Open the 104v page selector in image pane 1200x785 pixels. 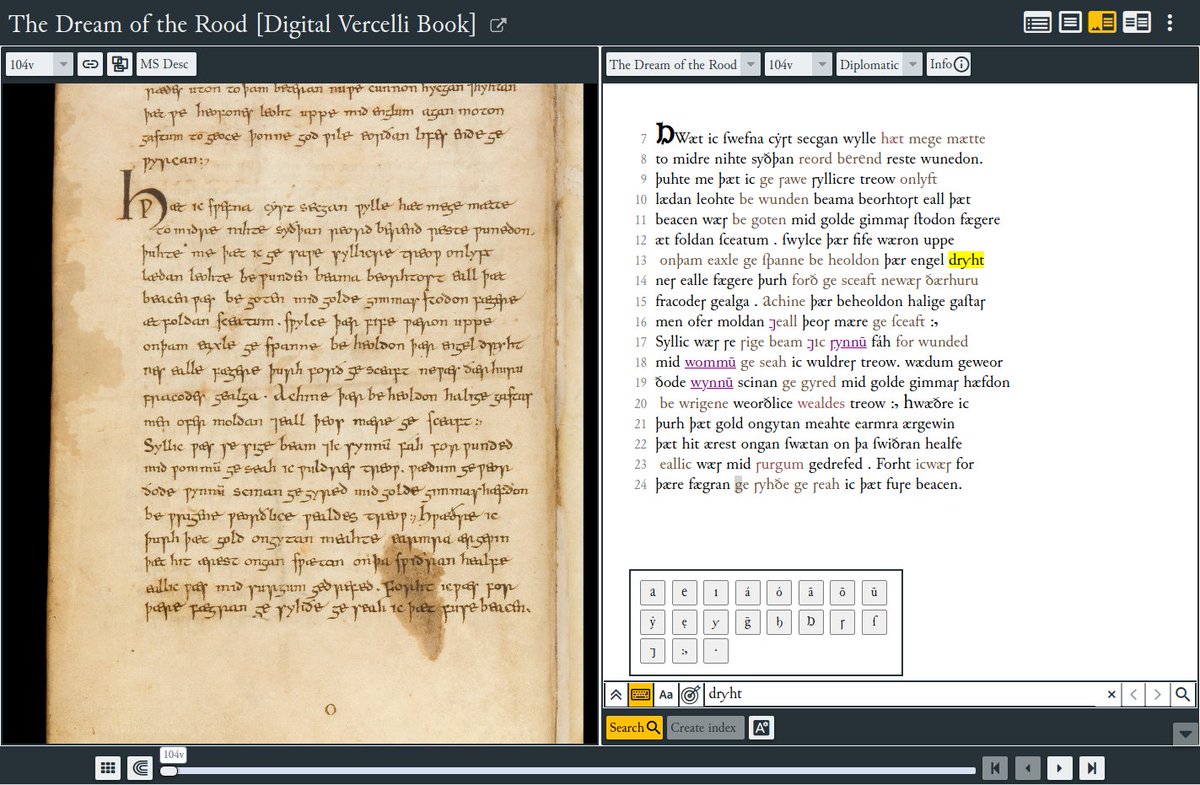[x=39, y=64]
